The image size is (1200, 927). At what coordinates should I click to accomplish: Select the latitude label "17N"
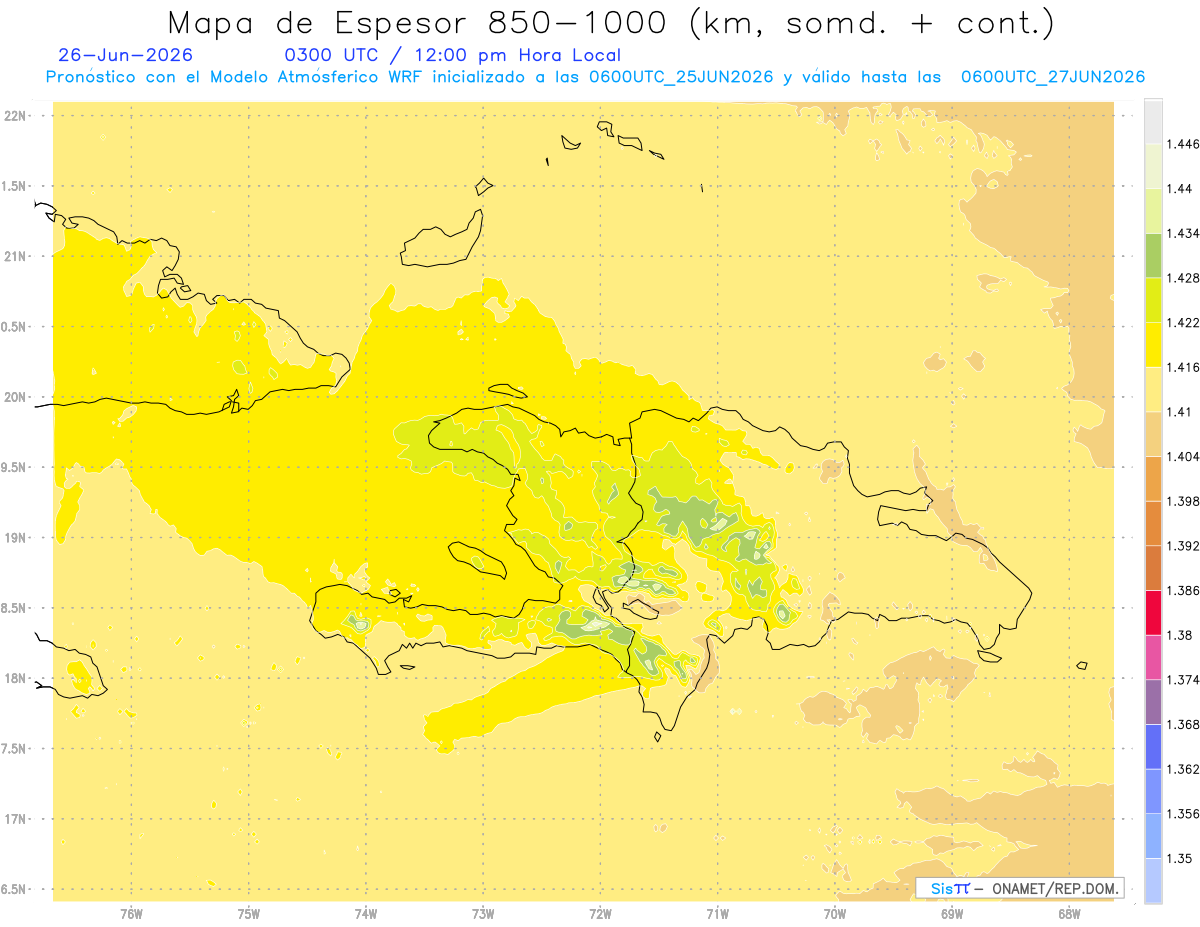16,819
